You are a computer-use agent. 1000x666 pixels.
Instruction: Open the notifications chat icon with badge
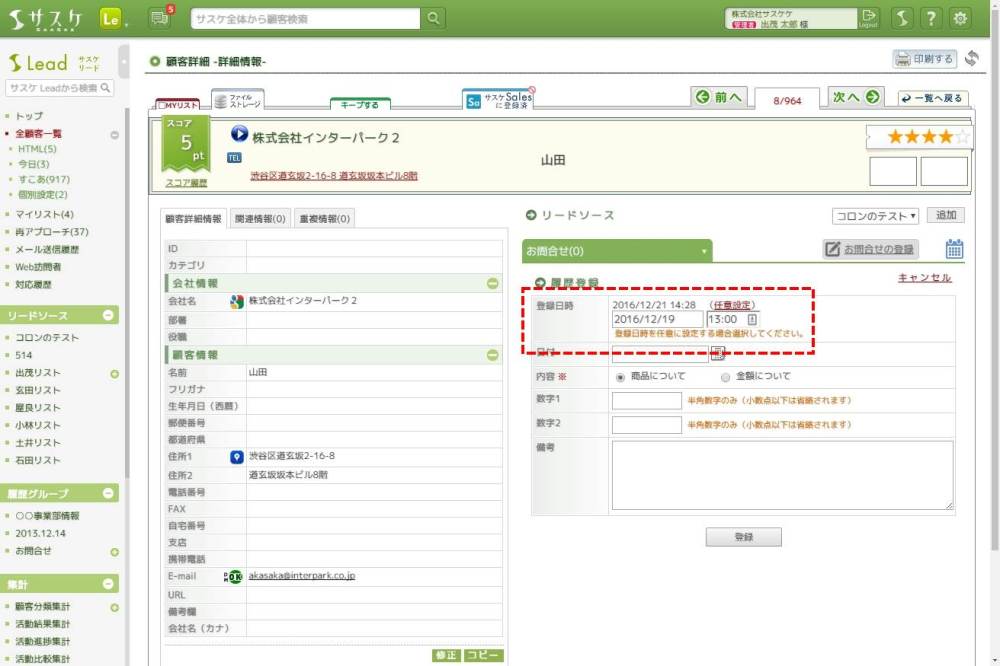[158, 18]
